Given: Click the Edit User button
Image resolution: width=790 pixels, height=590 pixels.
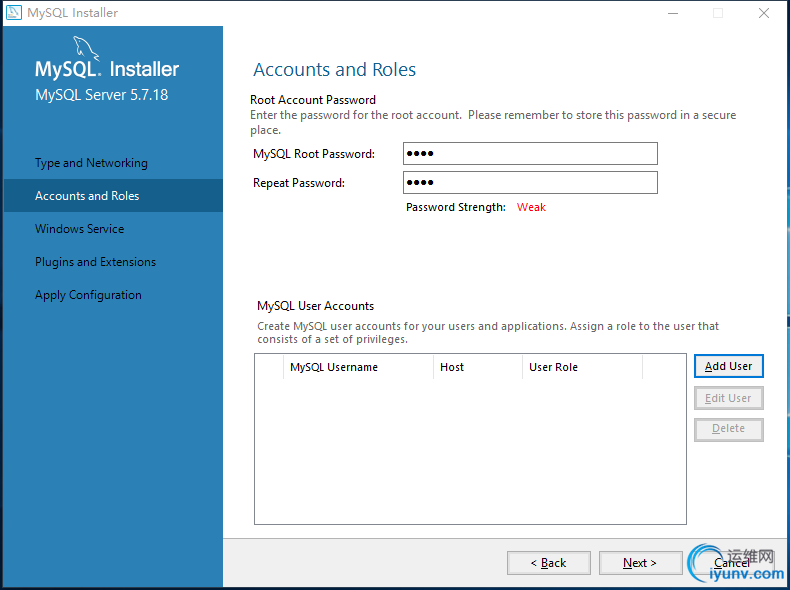Looking at the screenshot, I should (x=728, y=398).
